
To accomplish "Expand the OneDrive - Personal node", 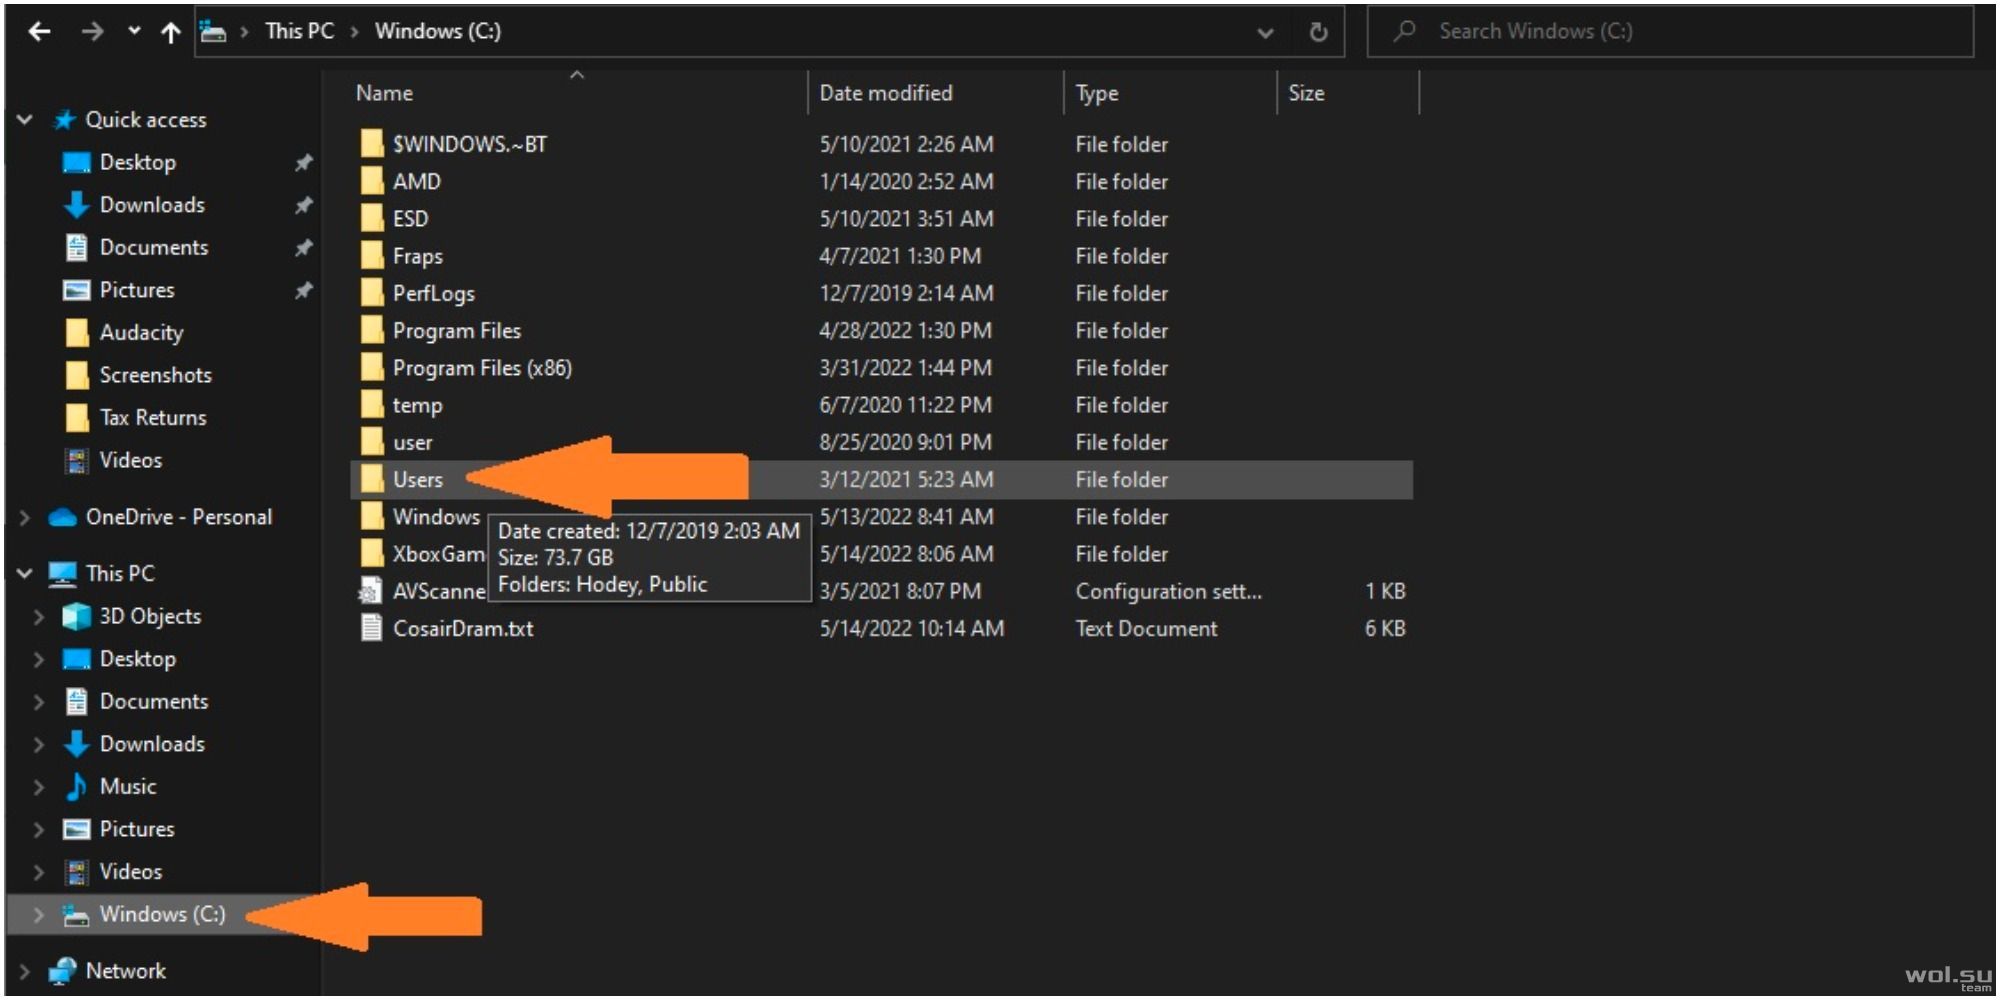I will 25,517.
